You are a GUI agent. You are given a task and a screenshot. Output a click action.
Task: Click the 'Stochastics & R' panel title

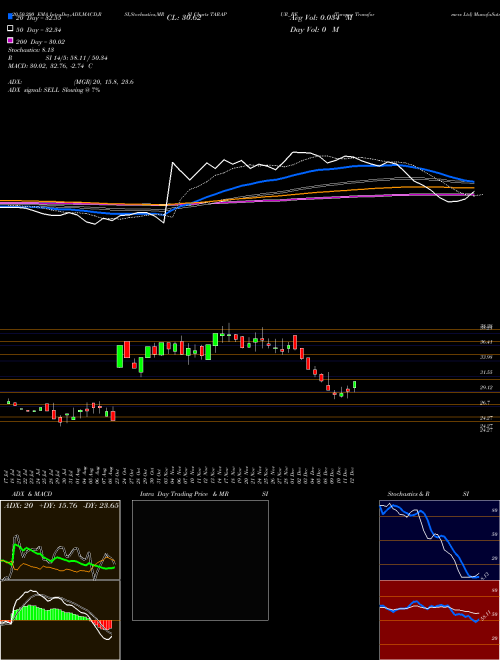tap(409, 493)
